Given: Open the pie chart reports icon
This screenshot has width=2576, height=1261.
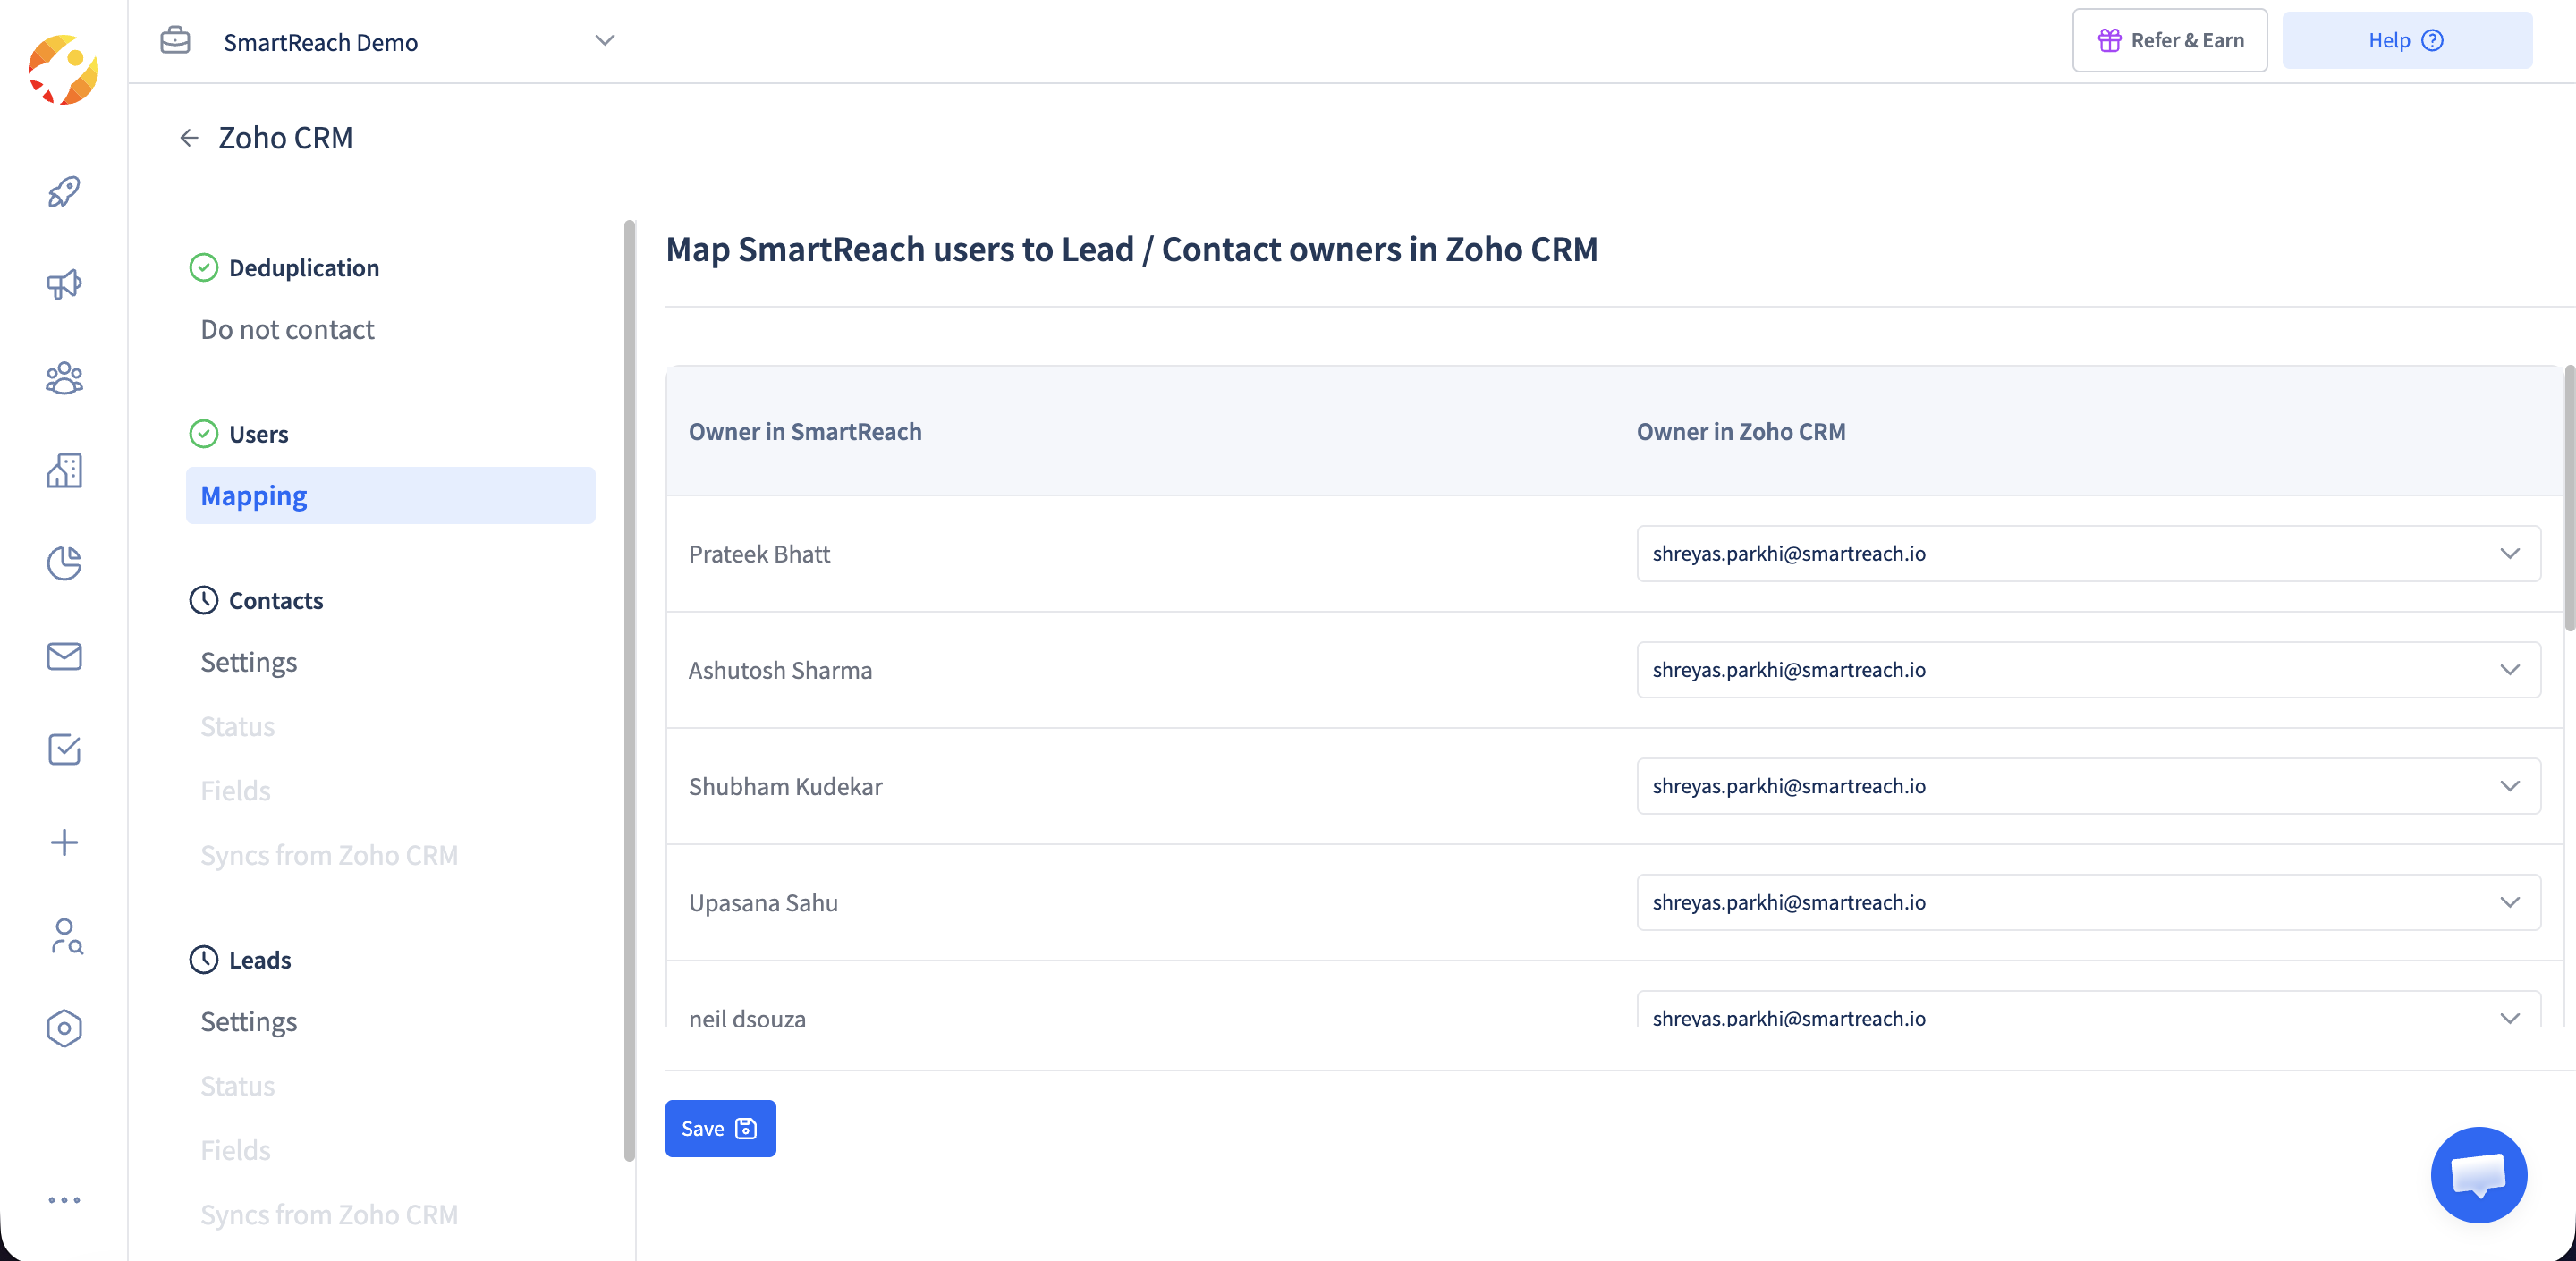Looking at the screenshot, I should click(64, 563).
